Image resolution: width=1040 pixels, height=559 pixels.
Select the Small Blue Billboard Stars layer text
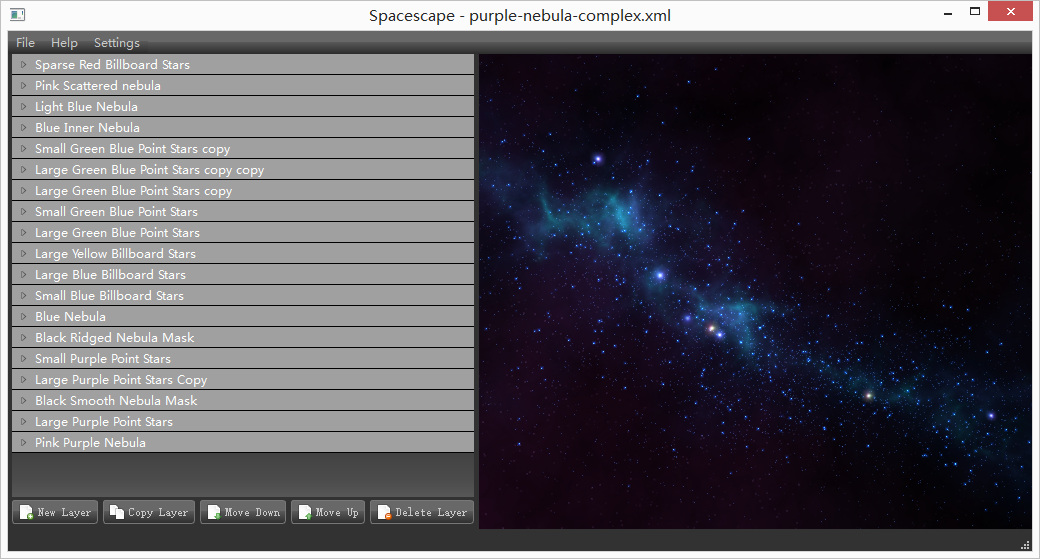point(109,296)
